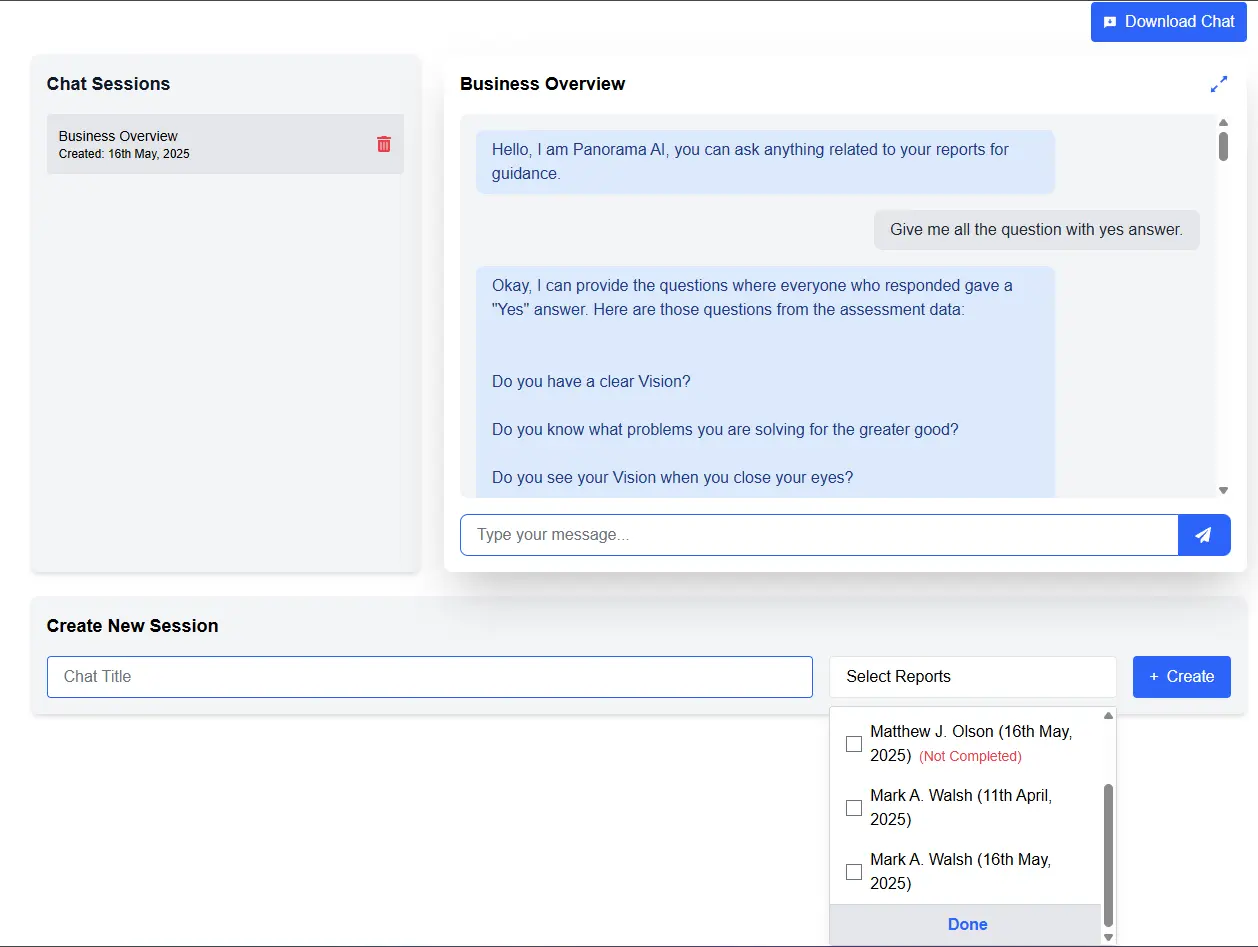Open the Business Overview chat session
Image resolution: width=1258 pixels, height=947 pixels.
tap(200, 143)
